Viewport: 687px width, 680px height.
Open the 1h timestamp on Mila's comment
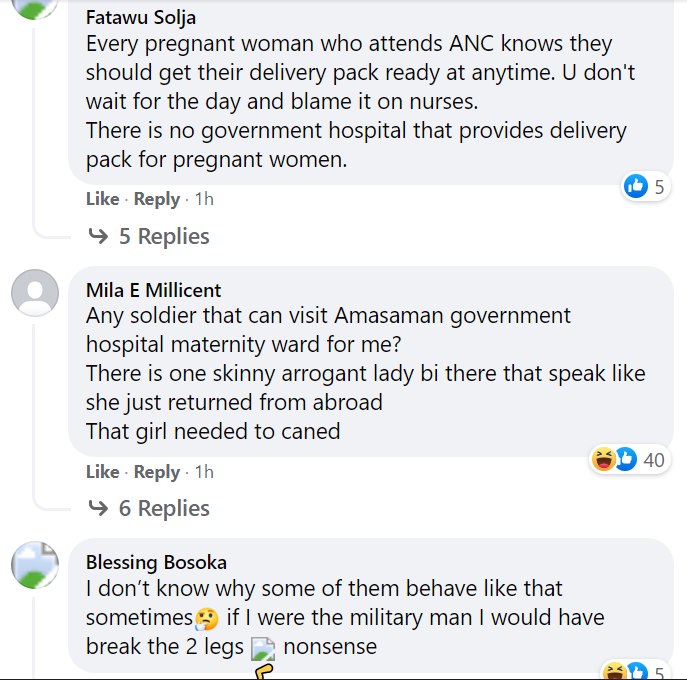(204, 472)
